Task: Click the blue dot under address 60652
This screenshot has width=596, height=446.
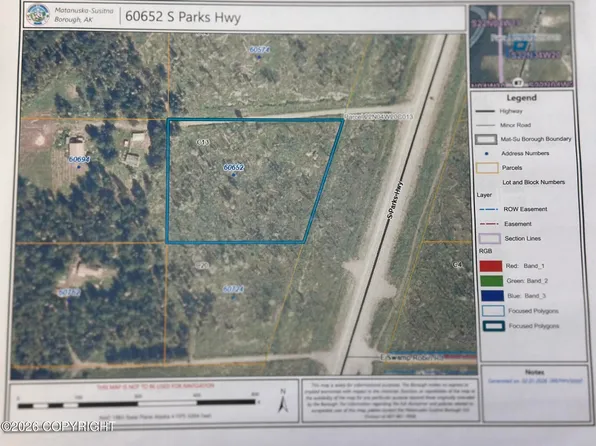Action: (x=234, y=175)
